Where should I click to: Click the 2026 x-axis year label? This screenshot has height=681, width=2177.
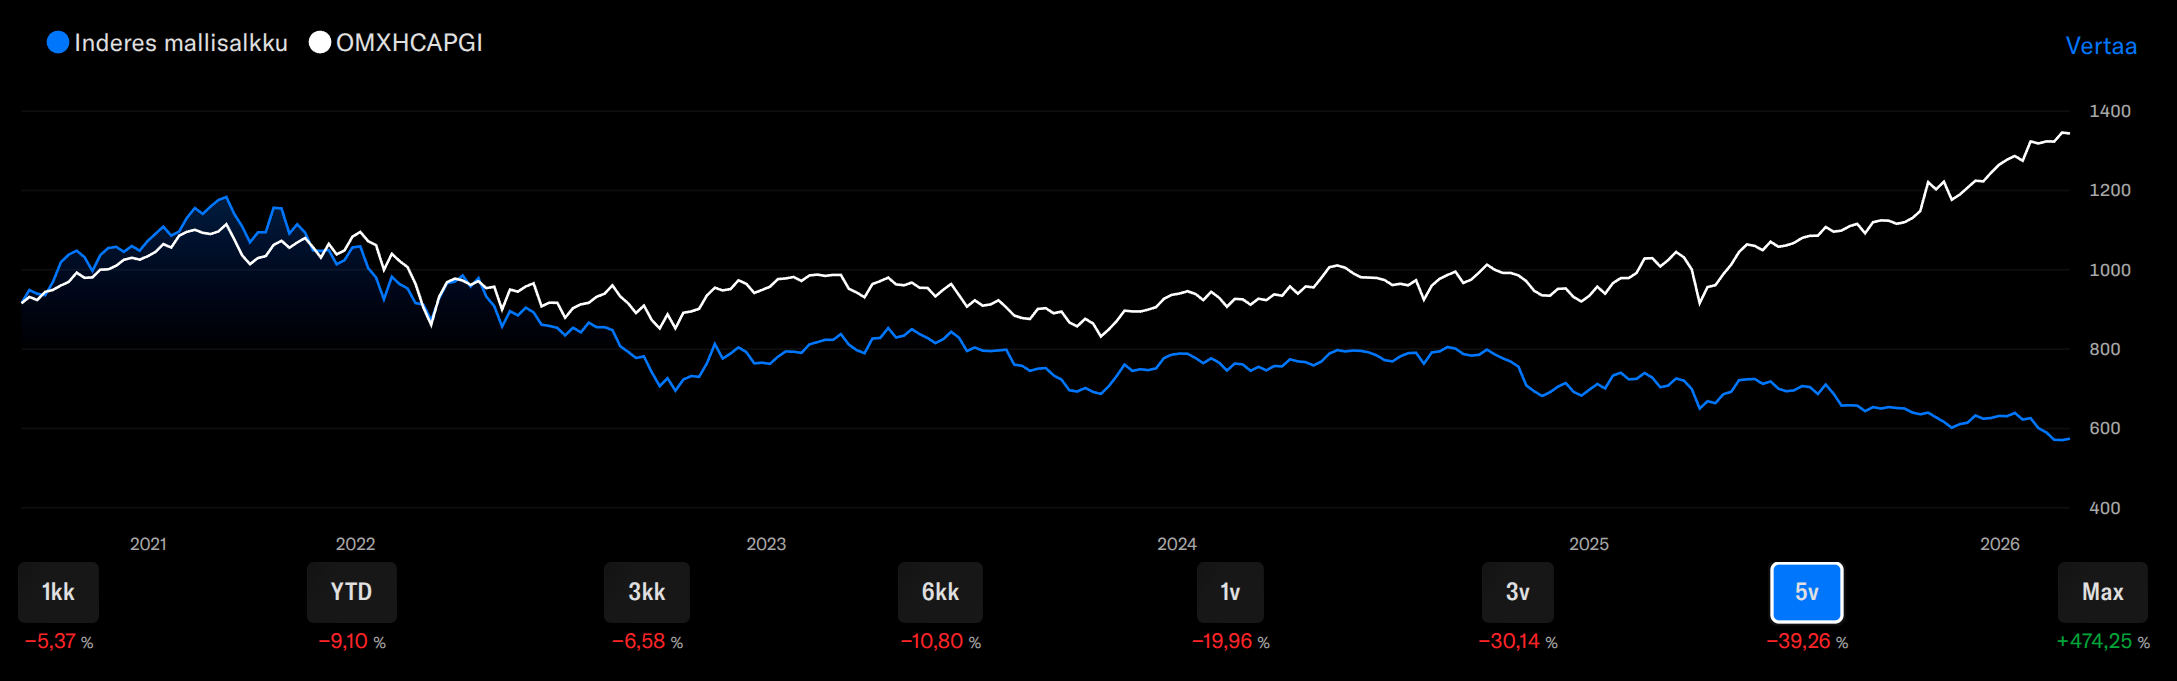click(x=1999, y=544)
